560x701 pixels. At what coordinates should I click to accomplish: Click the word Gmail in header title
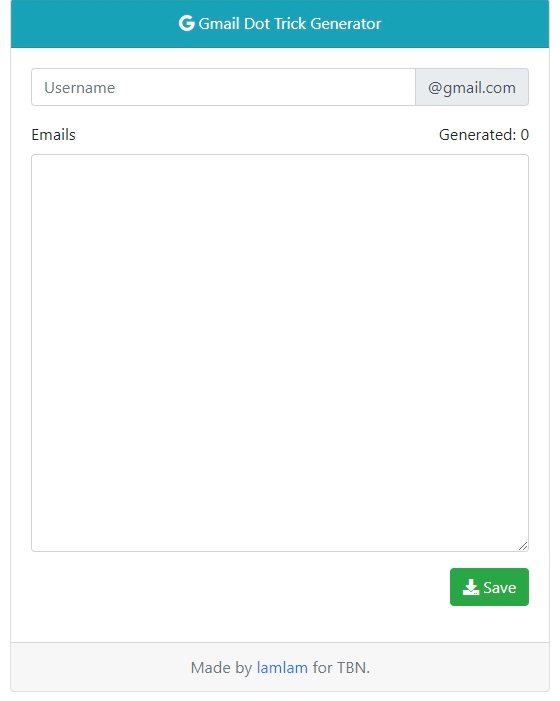coord(219,23)
